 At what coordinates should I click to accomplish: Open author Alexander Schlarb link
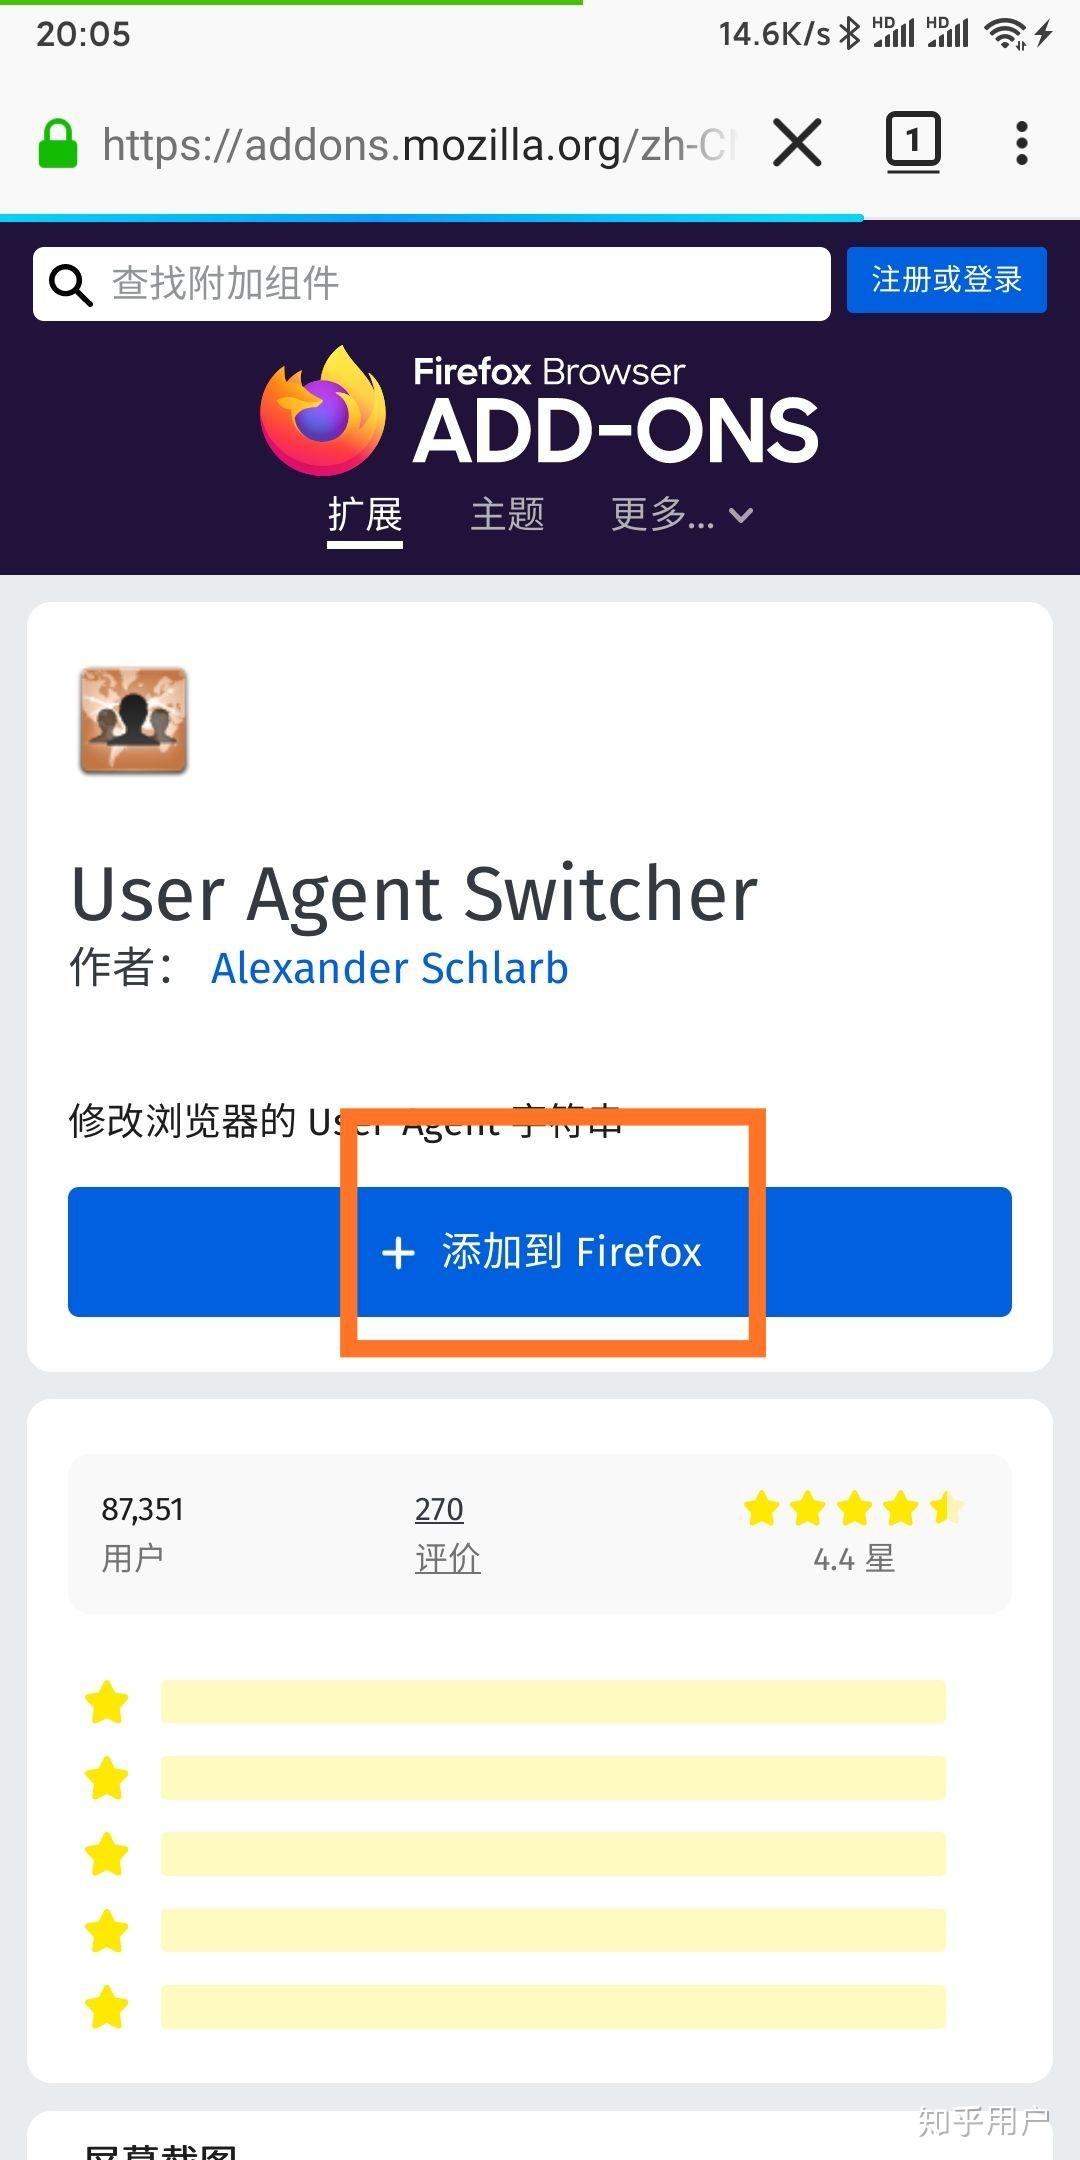389,968
